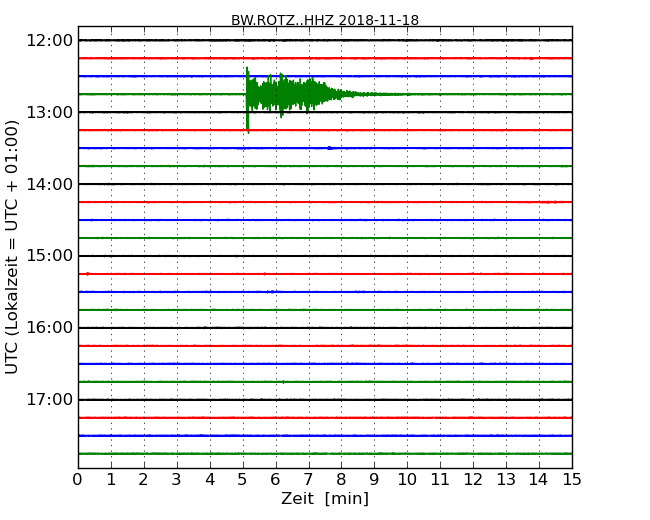The height and width of the screenshot is (520, 650).
Task: Click the small blue blip on the 13:30 trace
Action: 330,148
